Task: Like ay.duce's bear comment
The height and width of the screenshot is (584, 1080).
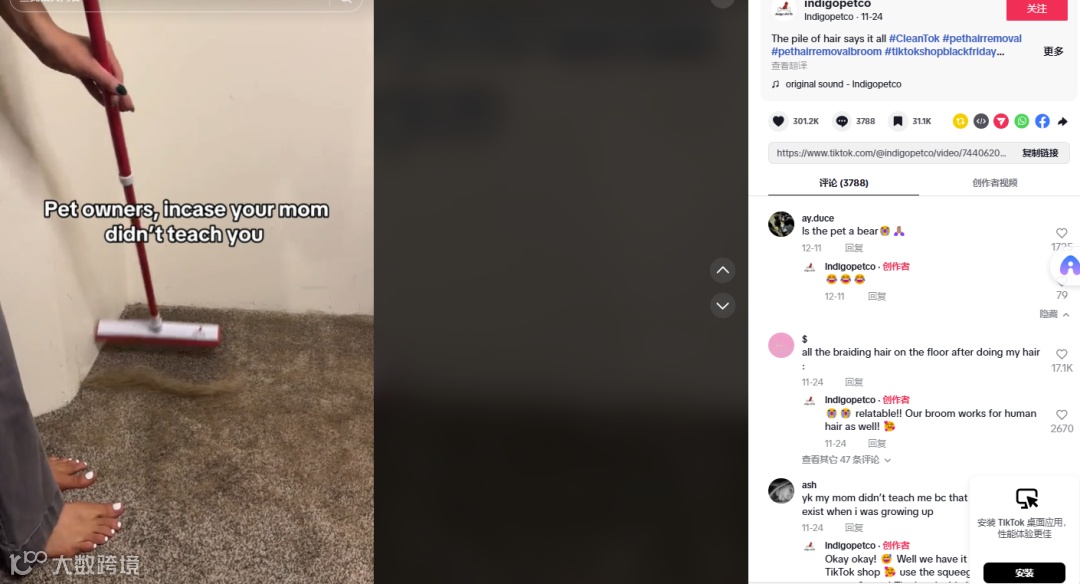Action: tap(1061, 233)
